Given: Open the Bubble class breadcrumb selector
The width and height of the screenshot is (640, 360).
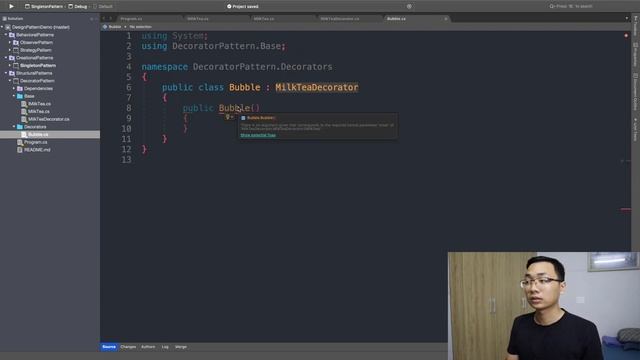Looking at the screenshot, I should coord(112,27).
